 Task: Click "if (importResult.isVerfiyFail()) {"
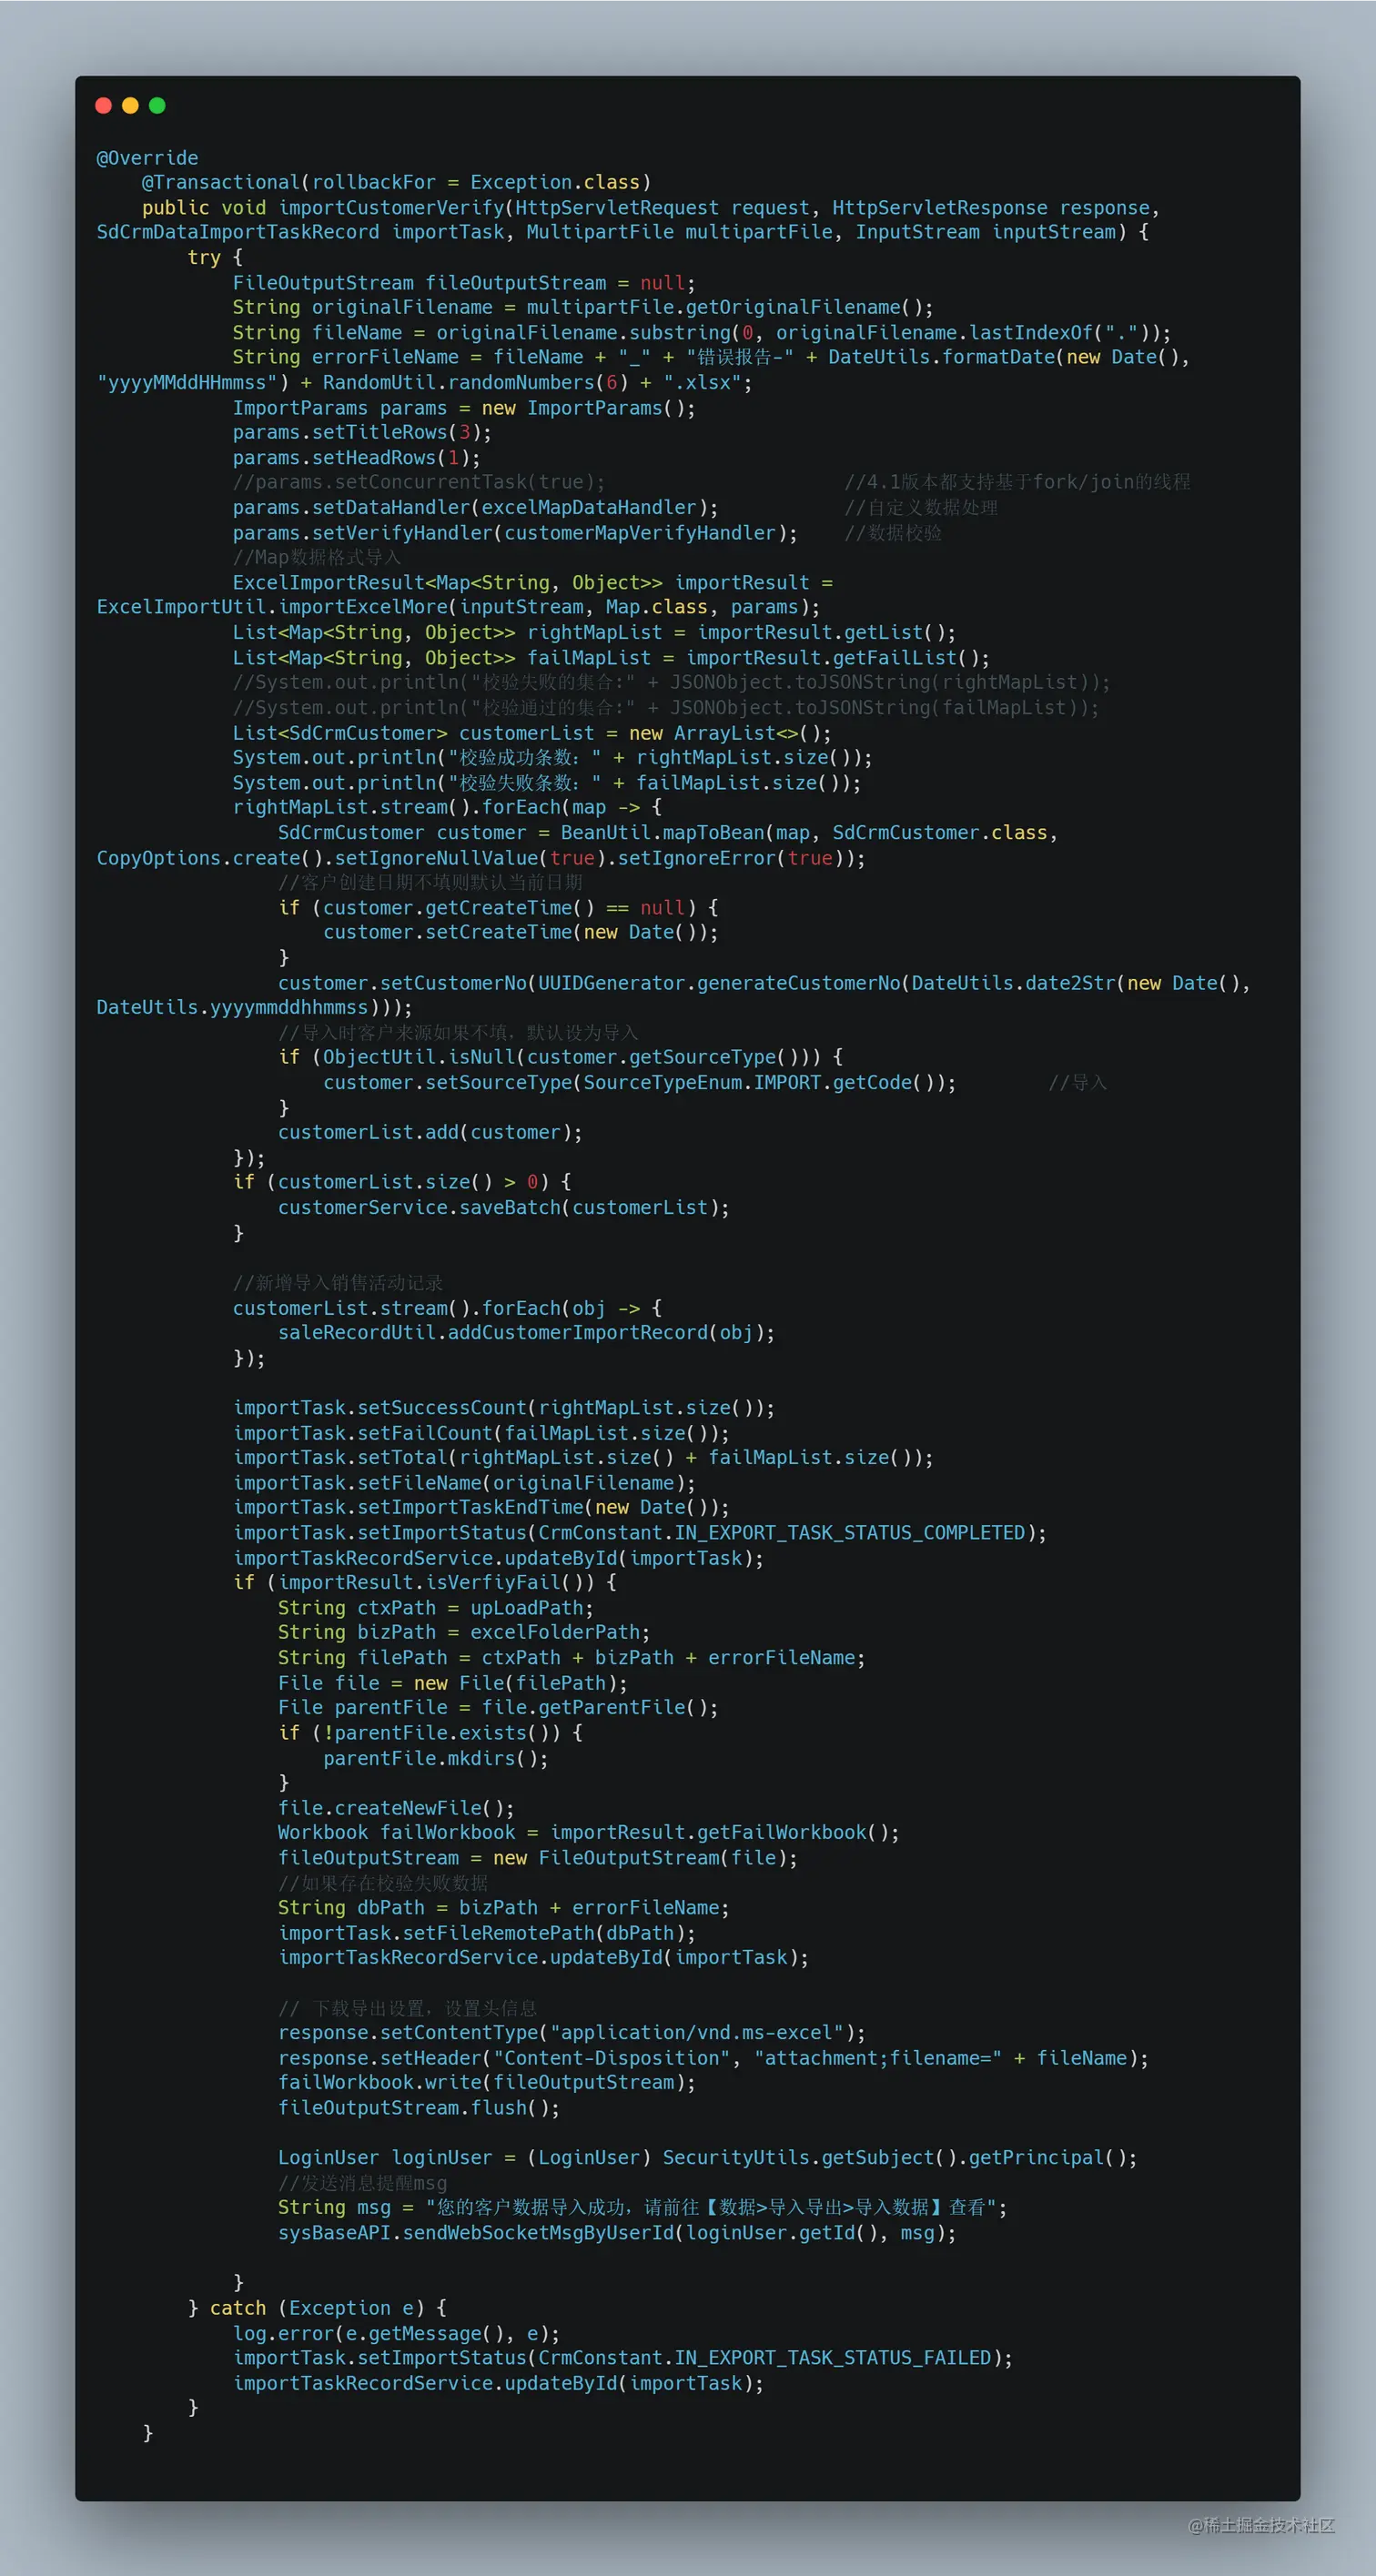click(425, 1583)
